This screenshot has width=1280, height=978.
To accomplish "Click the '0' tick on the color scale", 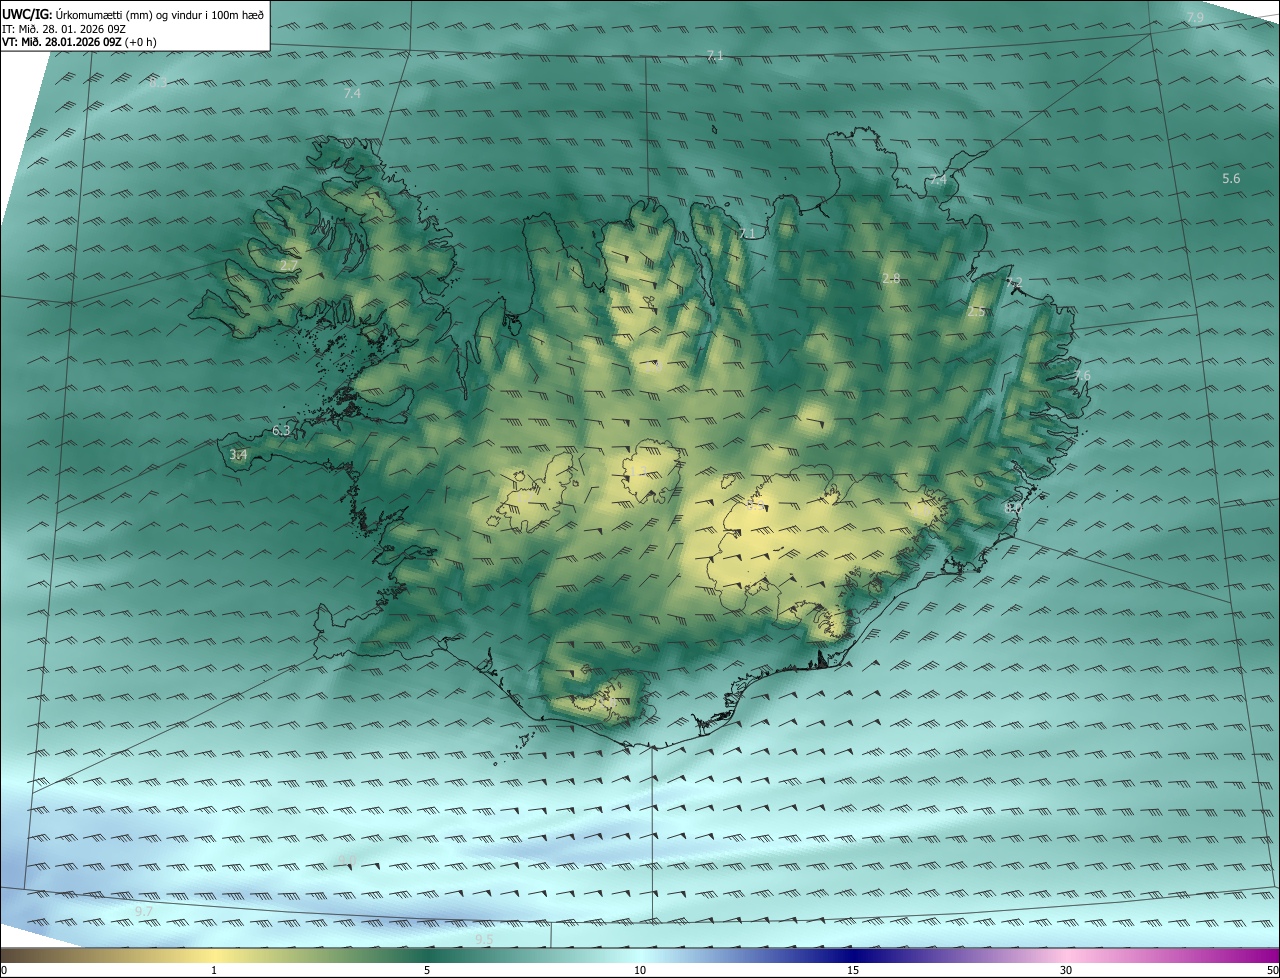I will coord(4,970).
